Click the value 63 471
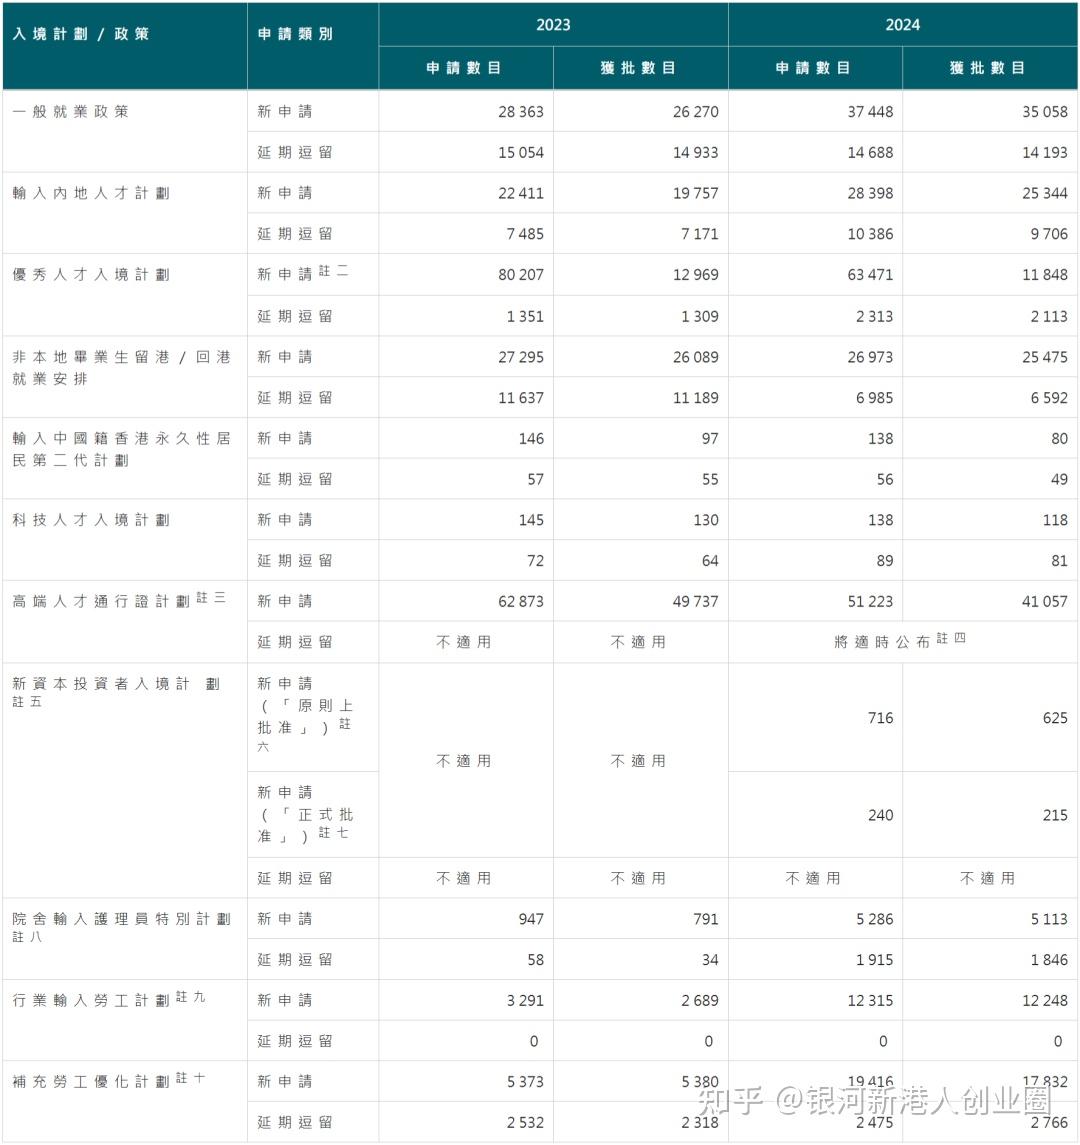Screen dimensions: 1080x1145 (x=870, y=275)
